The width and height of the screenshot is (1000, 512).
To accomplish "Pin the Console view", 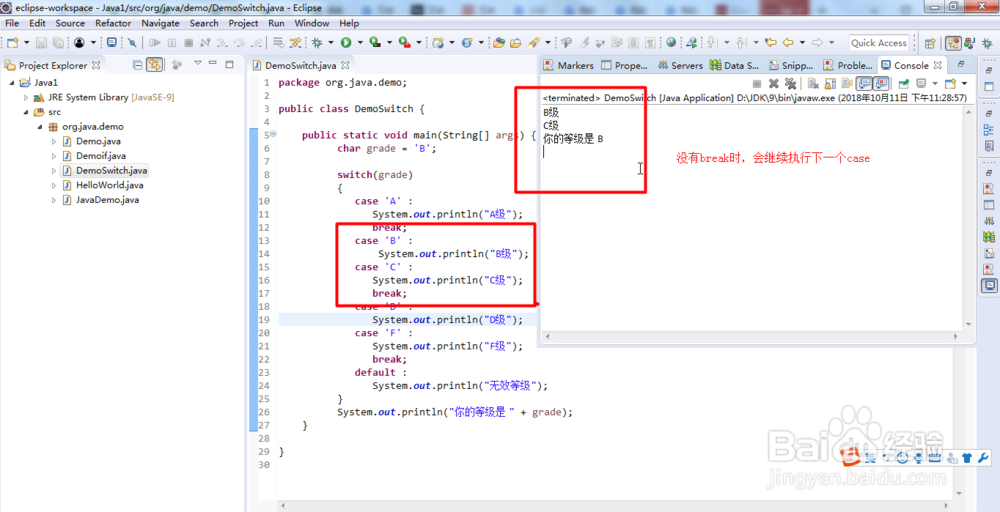I will pos(904,84).
